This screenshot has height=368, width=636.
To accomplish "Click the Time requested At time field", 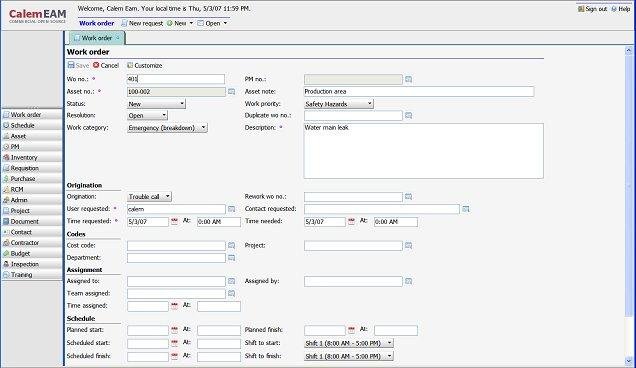I will [219, 222].
